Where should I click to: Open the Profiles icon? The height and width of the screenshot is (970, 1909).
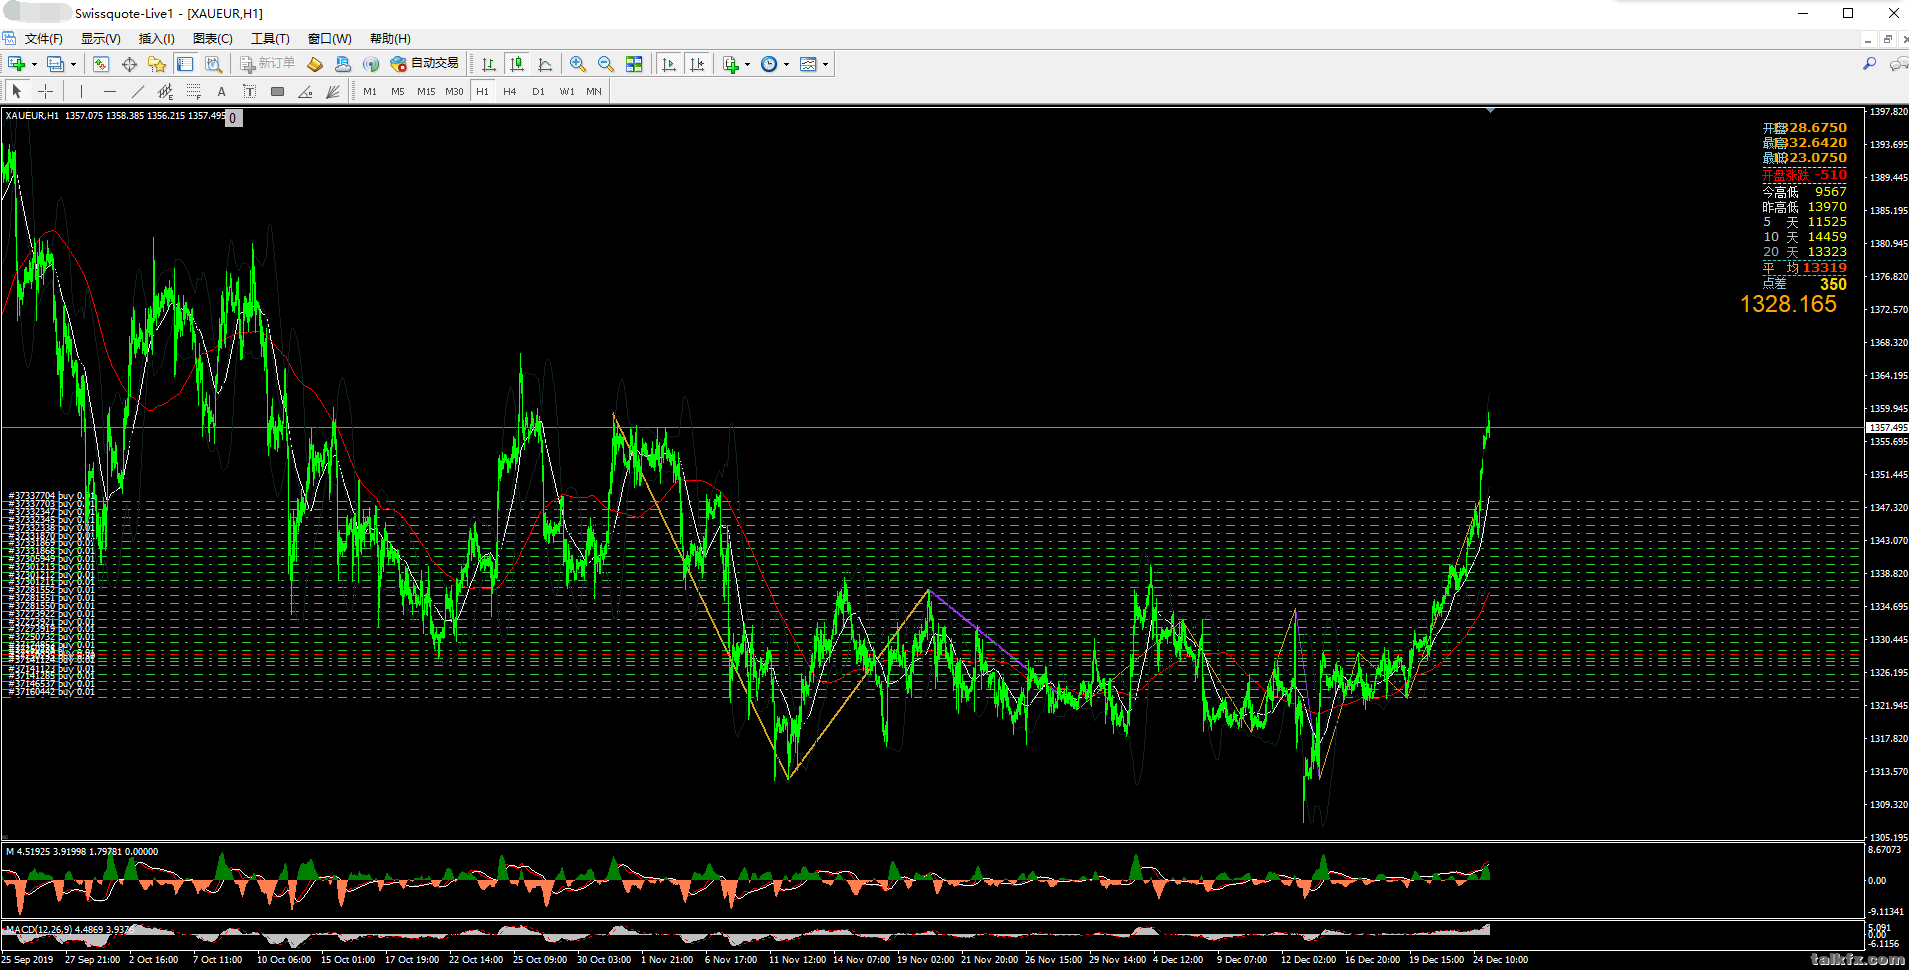point(55,64)
